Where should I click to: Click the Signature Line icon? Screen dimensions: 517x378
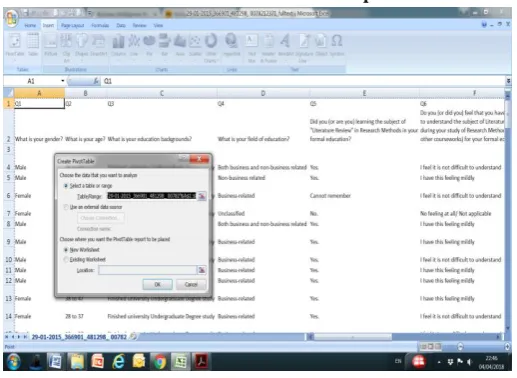(304, 48)
